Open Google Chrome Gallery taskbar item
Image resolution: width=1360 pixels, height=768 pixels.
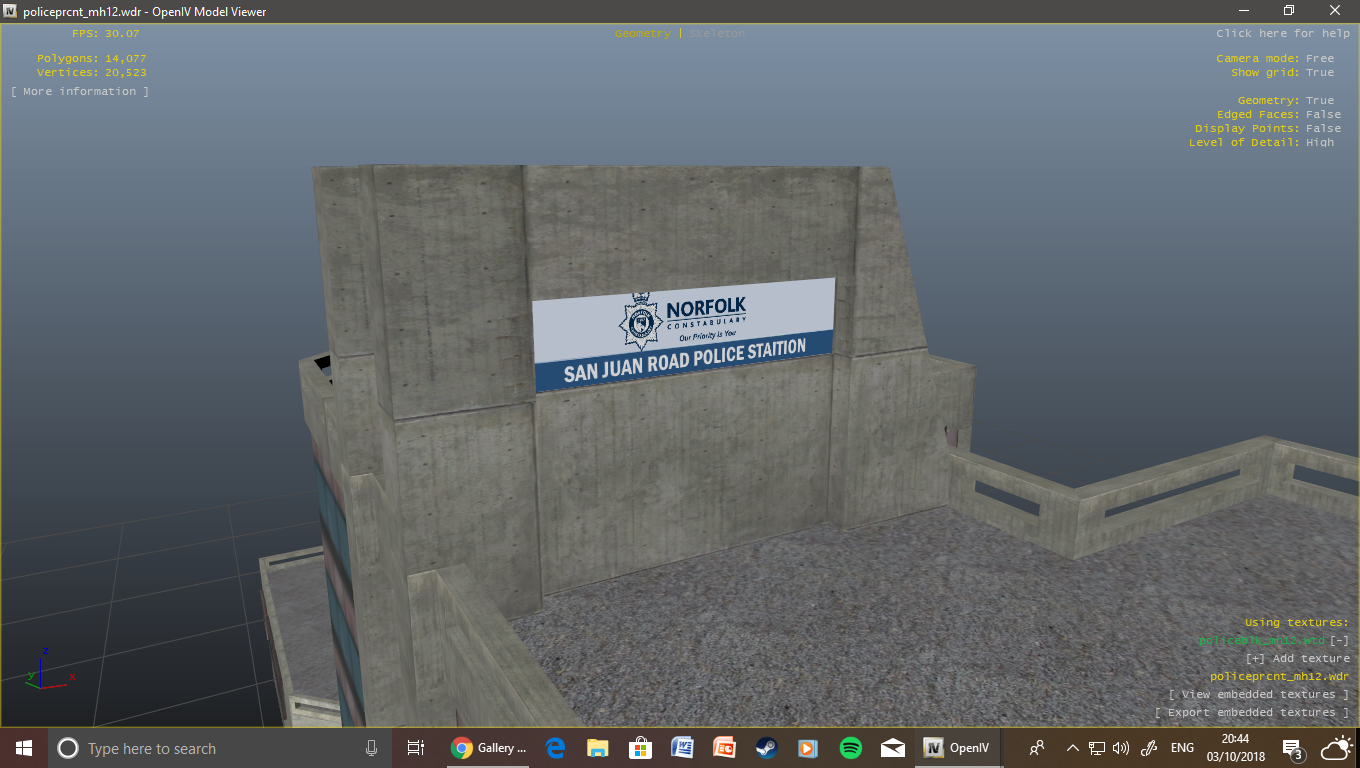(x=489, y=748)
